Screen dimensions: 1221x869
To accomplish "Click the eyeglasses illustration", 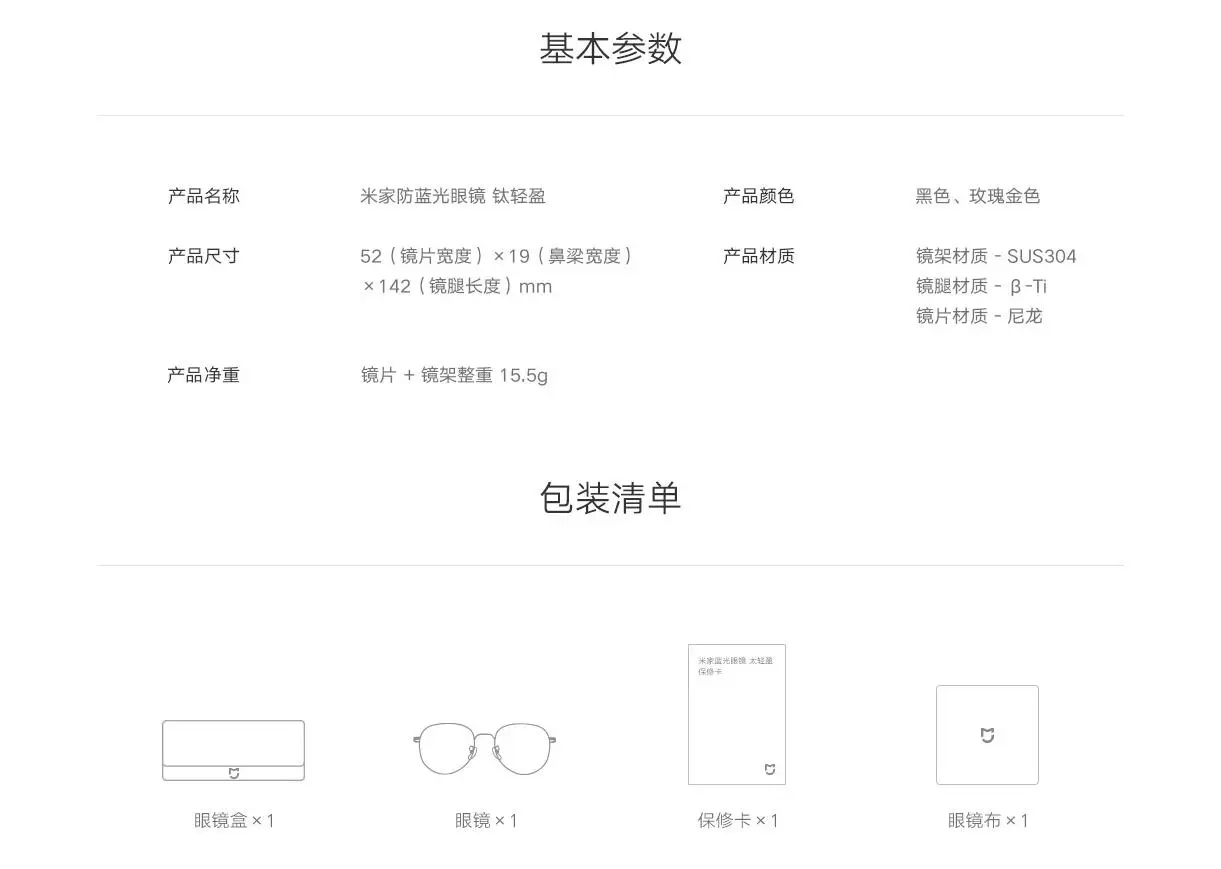I will tap(485, 748).
